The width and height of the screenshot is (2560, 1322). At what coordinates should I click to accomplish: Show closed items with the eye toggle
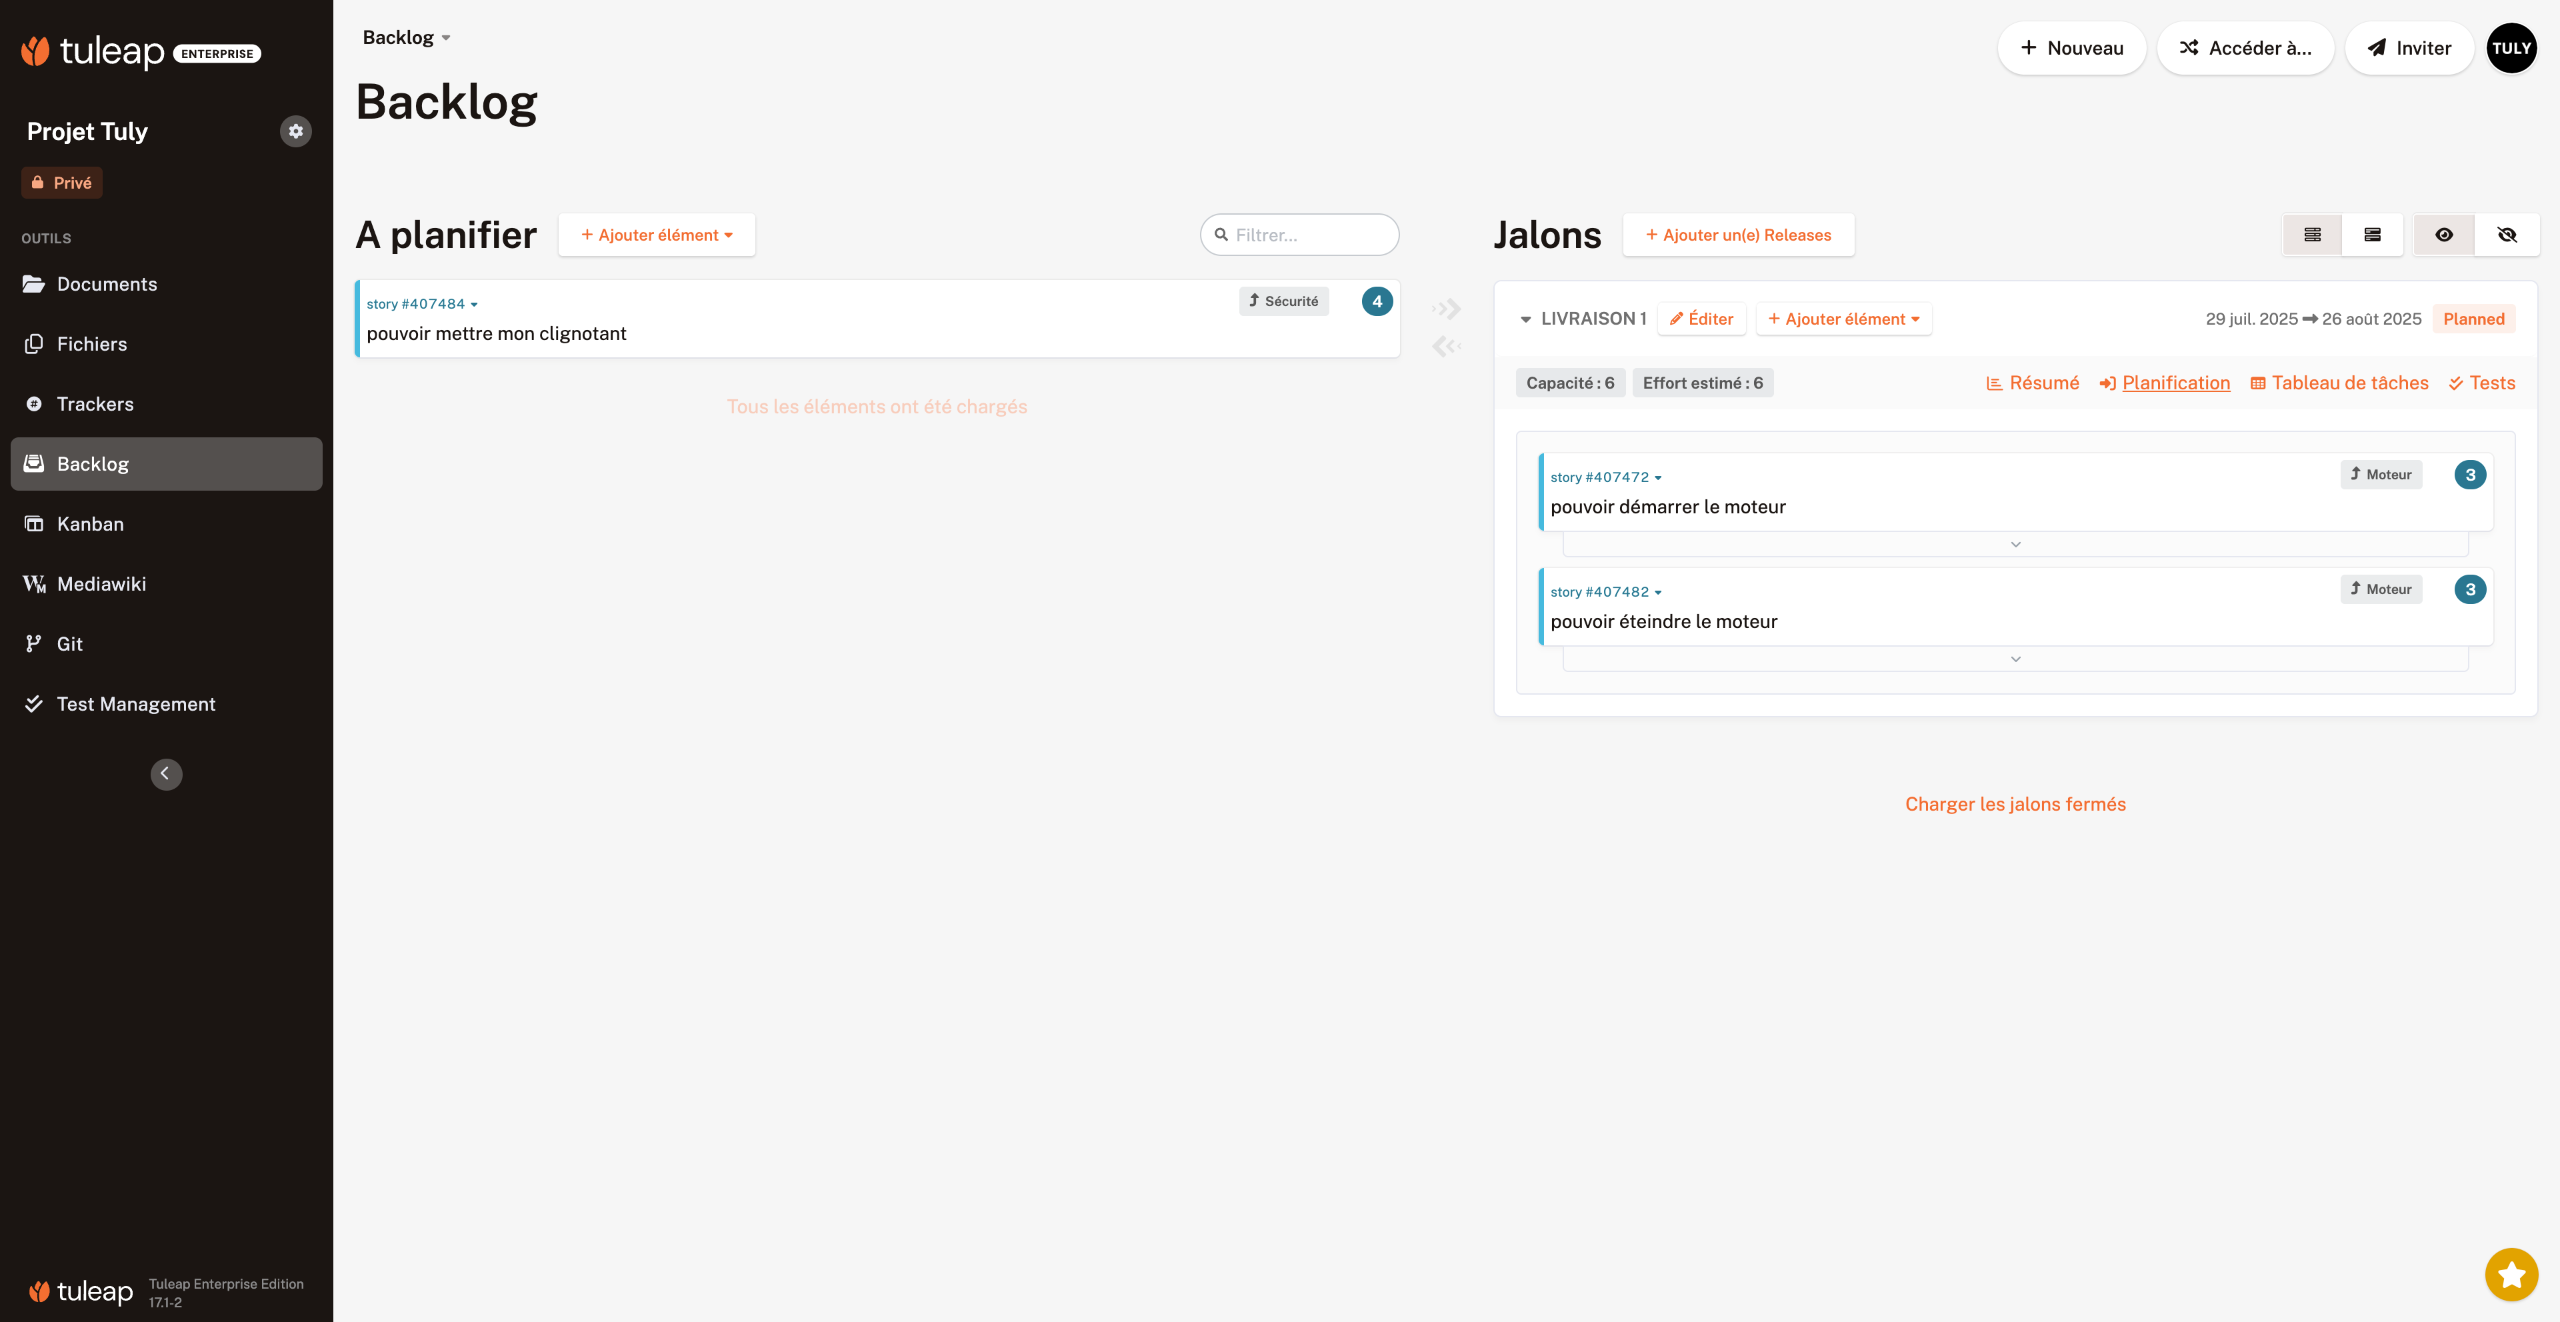point(2444,235)
